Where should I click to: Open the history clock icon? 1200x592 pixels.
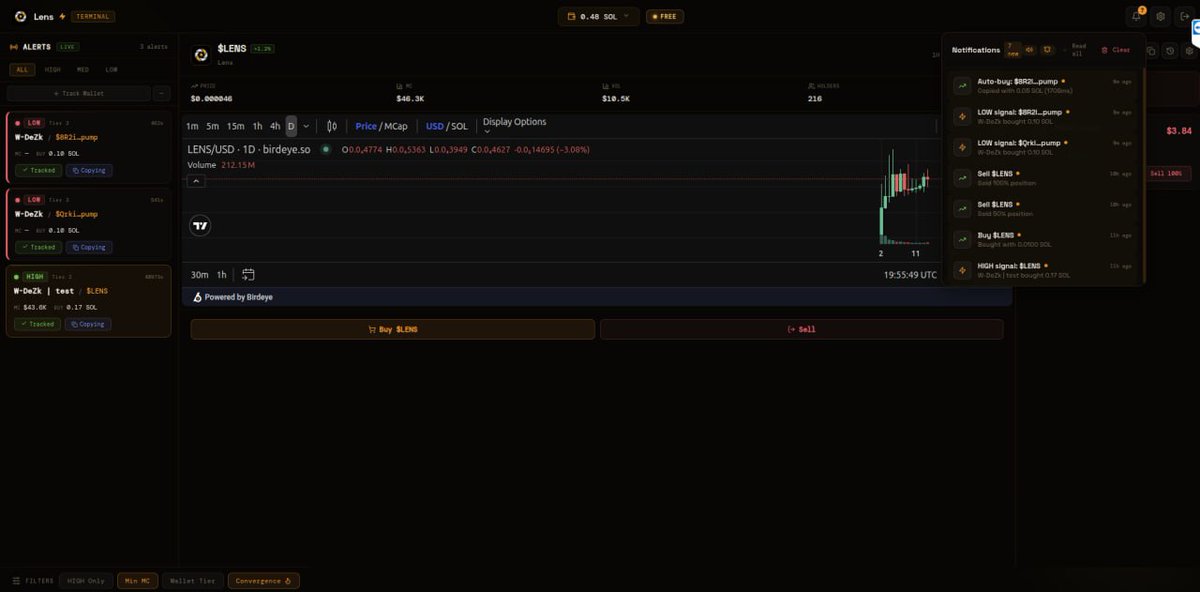click(1170, 51)
